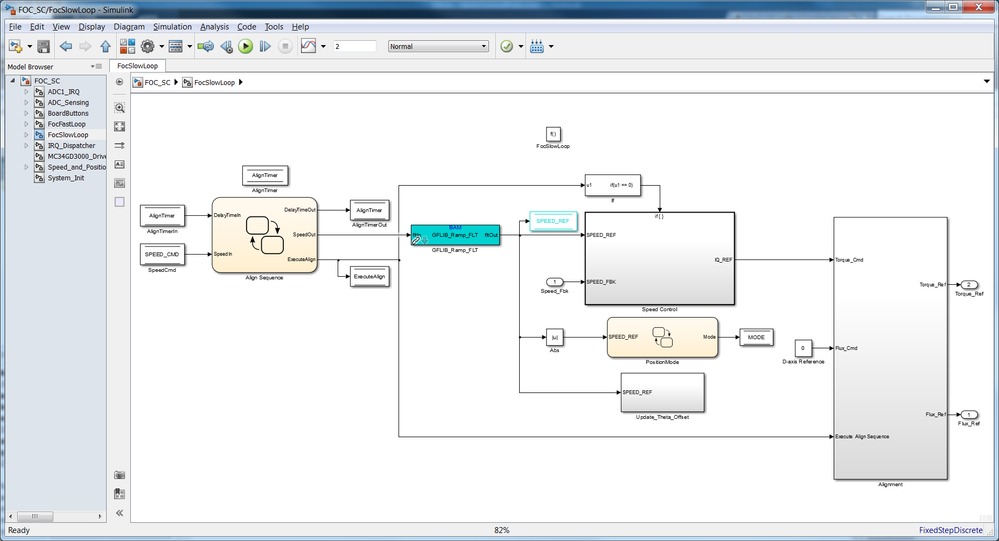Collapse the palette with the double-chevron icon
This screenshot has width=999, height=541.
(119, 513)
